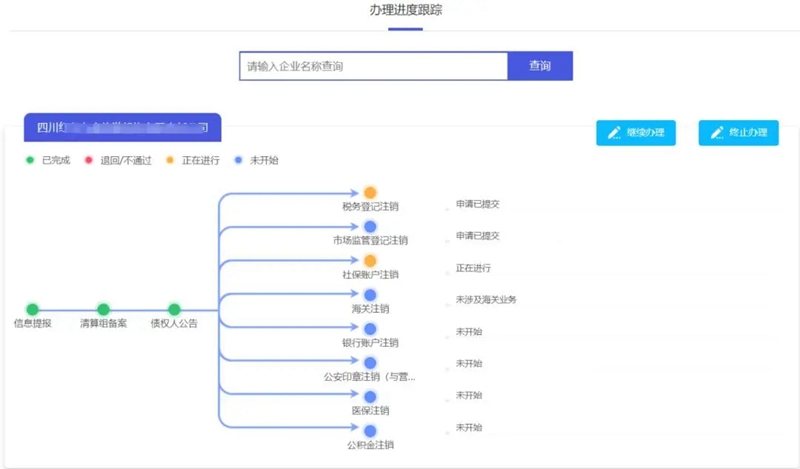Click the blue 市场监管登记注销 node
Viewport: 800px width, 469px height.
pyautogui.click(x=370, y=227)
